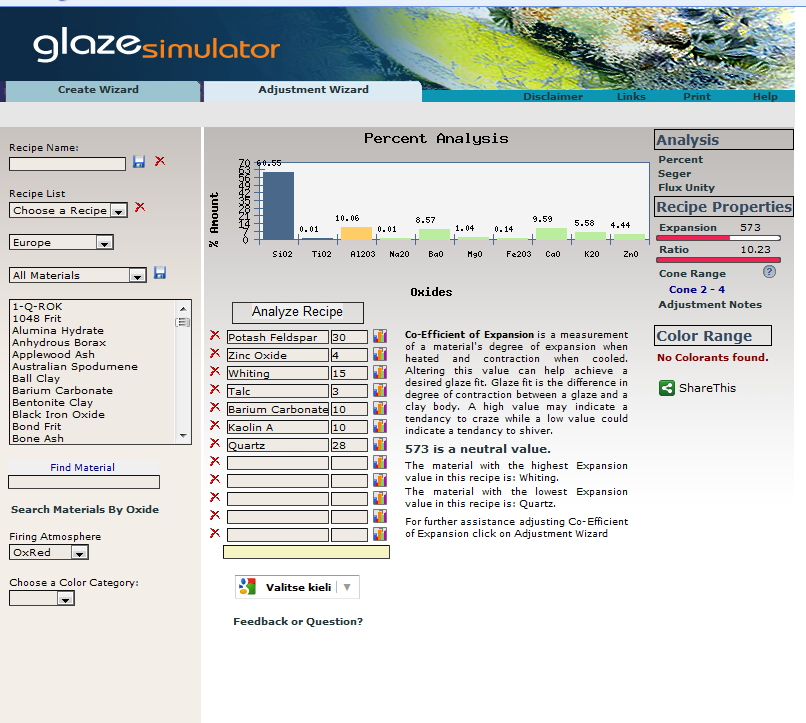
Task: Select Seger analysis view
Action: [674, 174]
